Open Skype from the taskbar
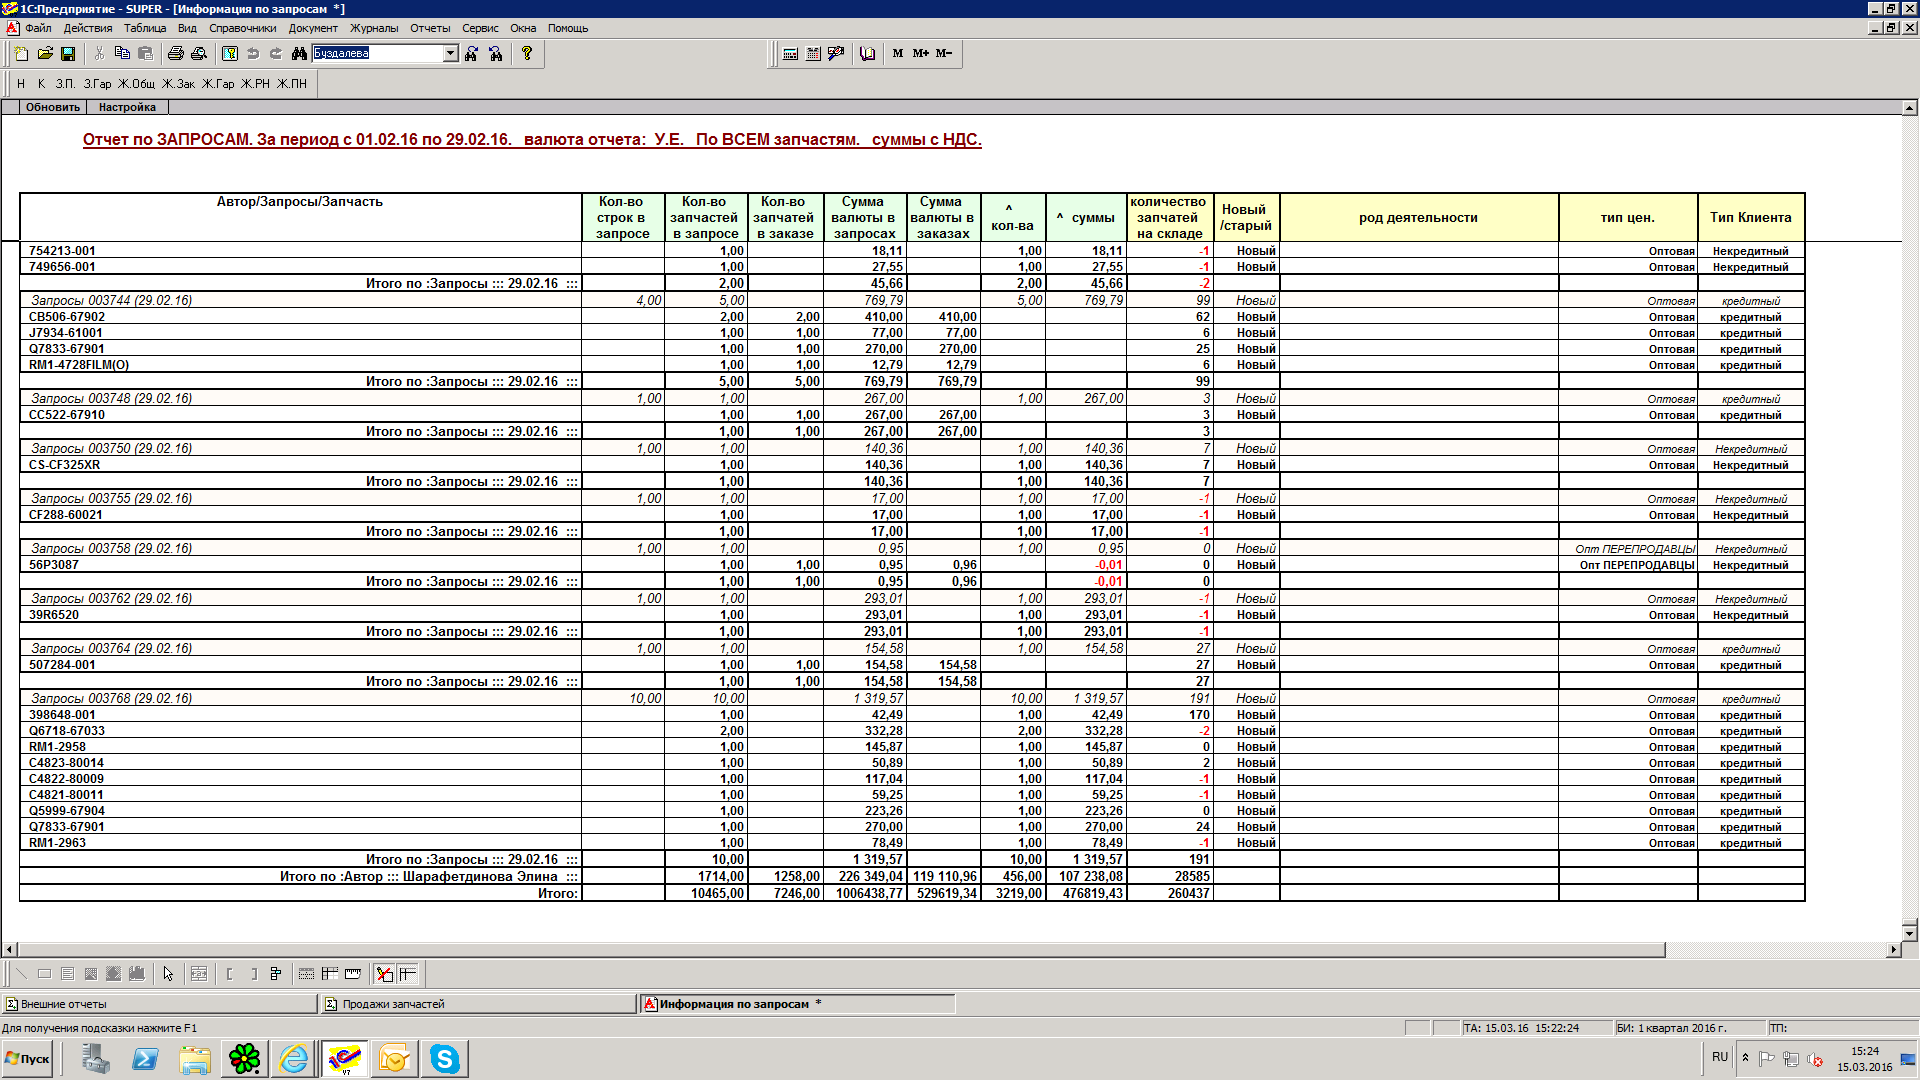This screenshot has width=1920, height=1080. [x=444, y=1058]
